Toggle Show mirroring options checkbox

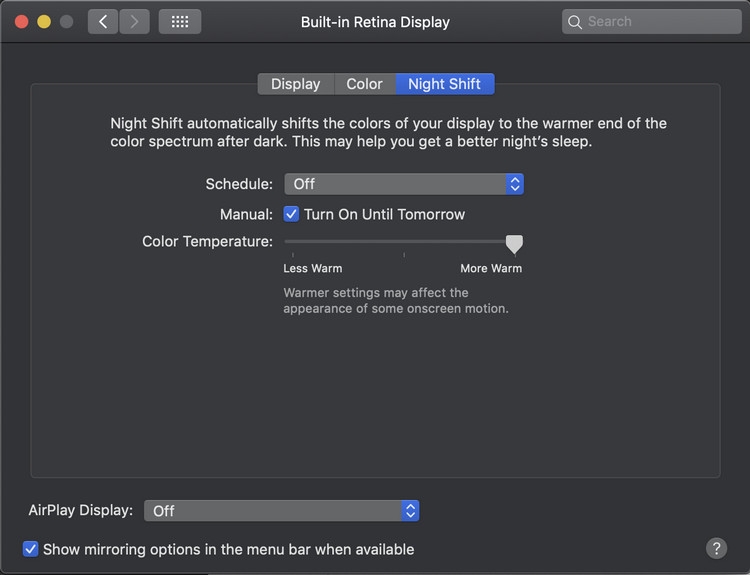click(31, 549)
